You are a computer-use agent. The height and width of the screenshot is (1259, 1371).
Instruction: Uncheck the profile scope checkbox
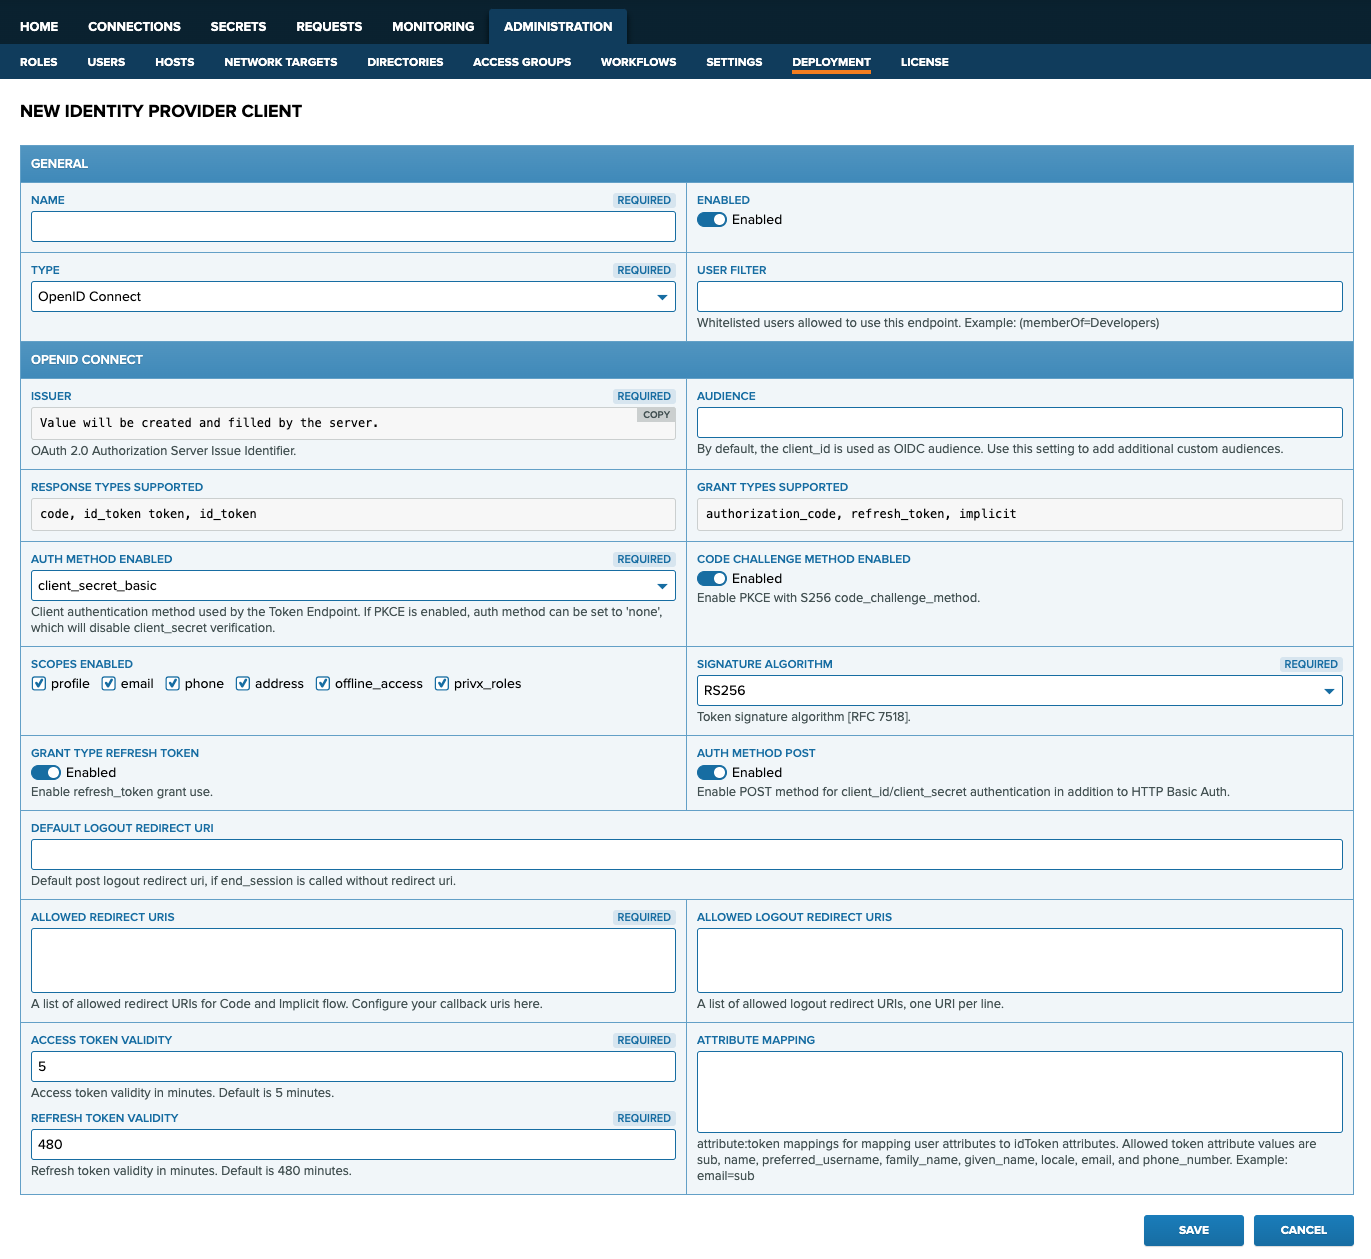coord(39,684)
